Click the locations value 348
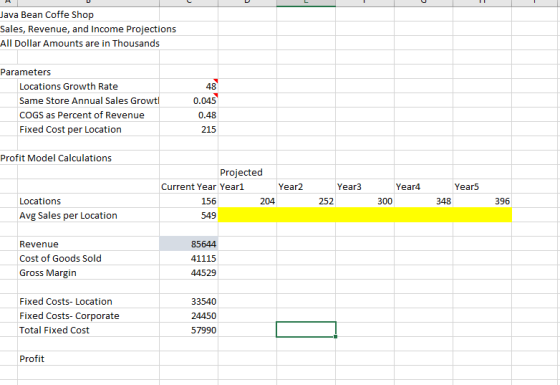 424,201
